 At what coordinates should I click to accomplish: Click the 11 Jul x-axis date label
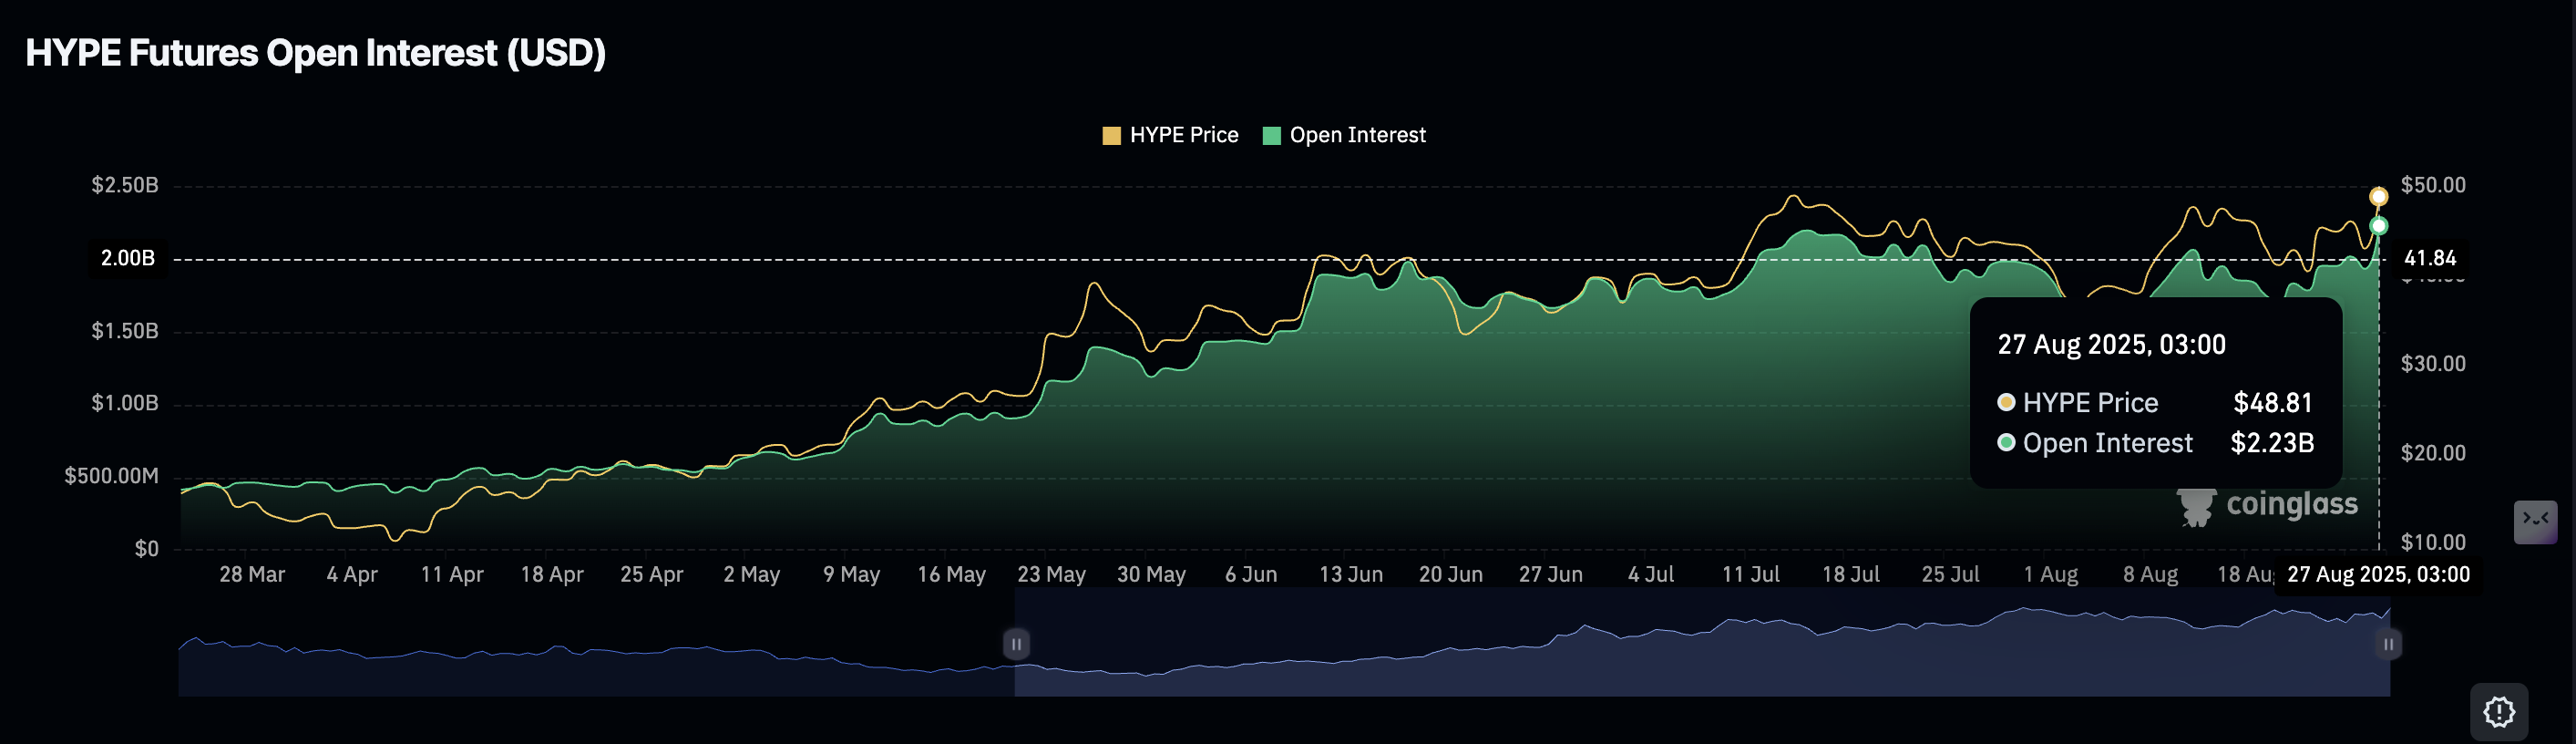1750,574
